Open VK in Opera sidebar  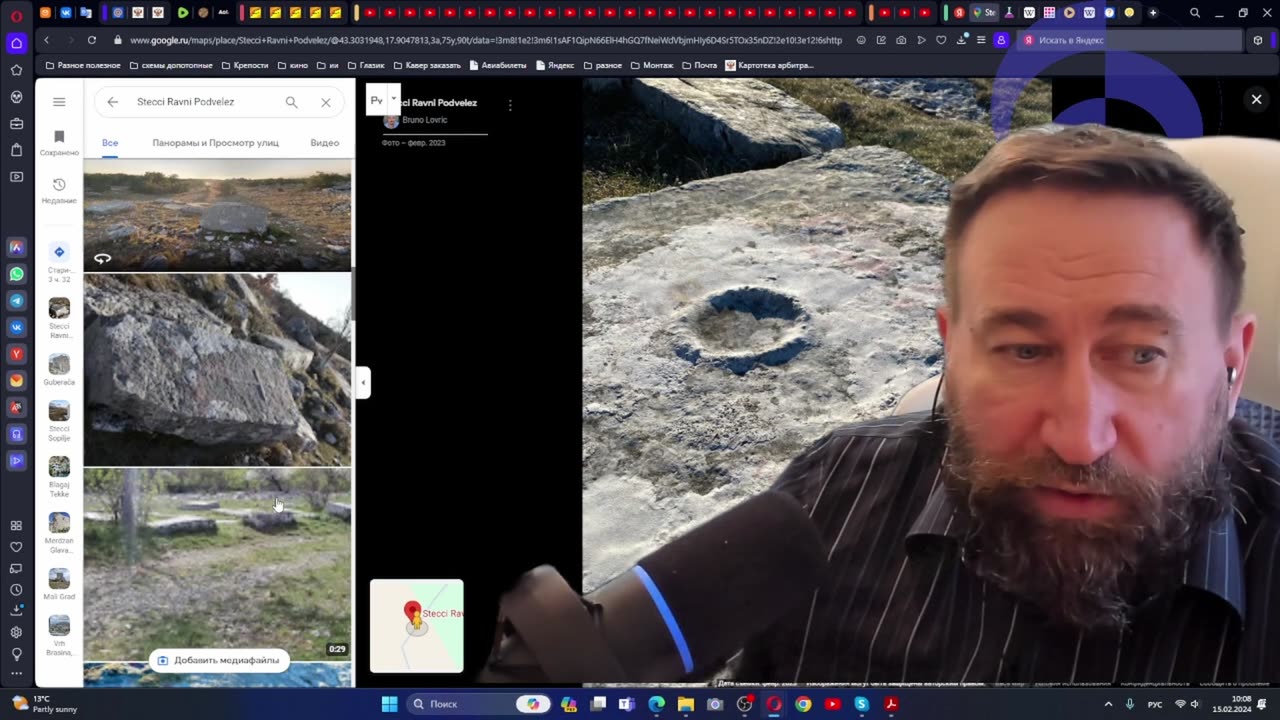(16, 327)
